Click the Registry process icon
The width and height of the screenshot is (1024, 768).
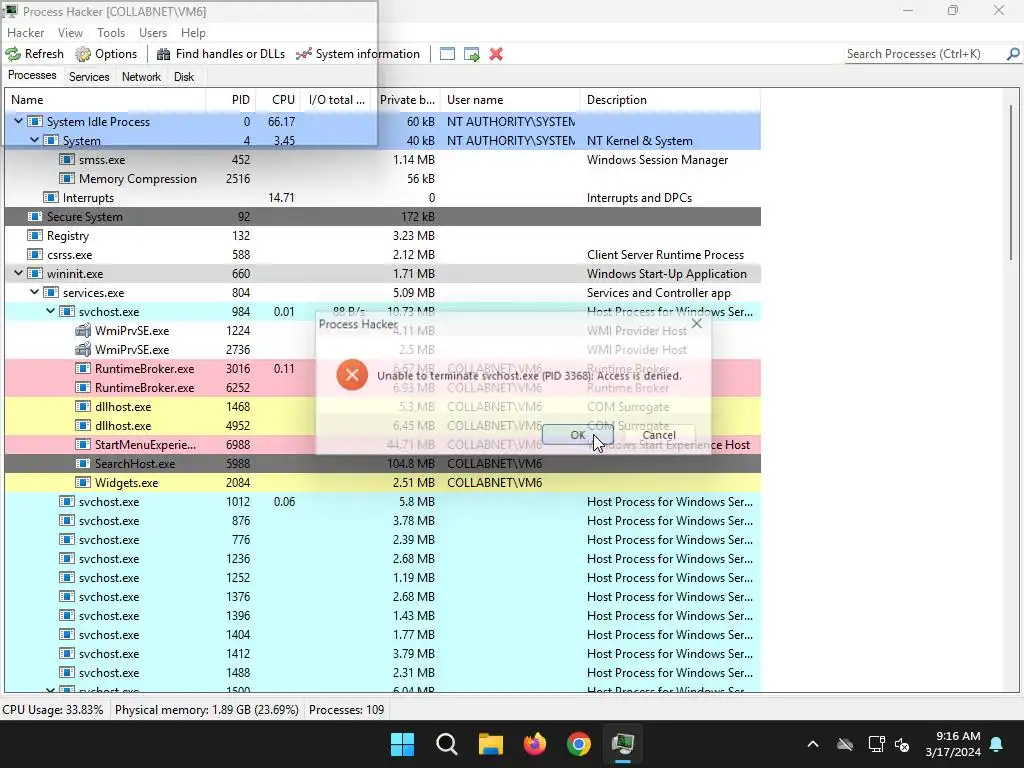(35, 235)
